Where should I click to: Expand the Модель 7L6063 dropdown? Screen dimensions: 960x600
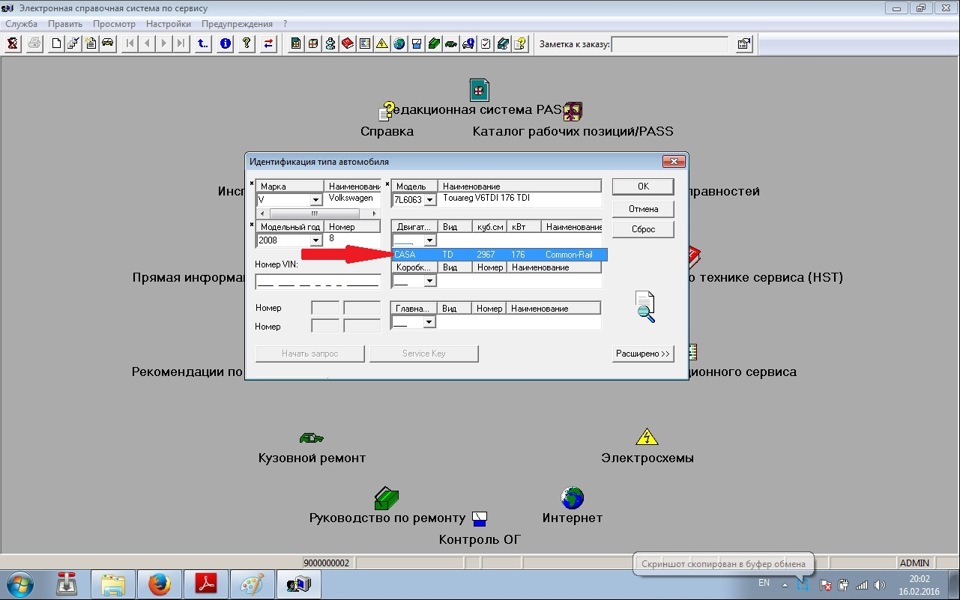(429, 200)
